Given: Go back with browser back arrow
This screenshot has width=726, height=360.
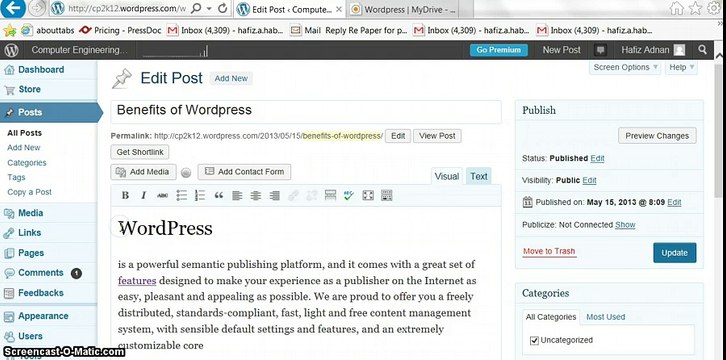Looking at the screenshot, I should (13, 8).
